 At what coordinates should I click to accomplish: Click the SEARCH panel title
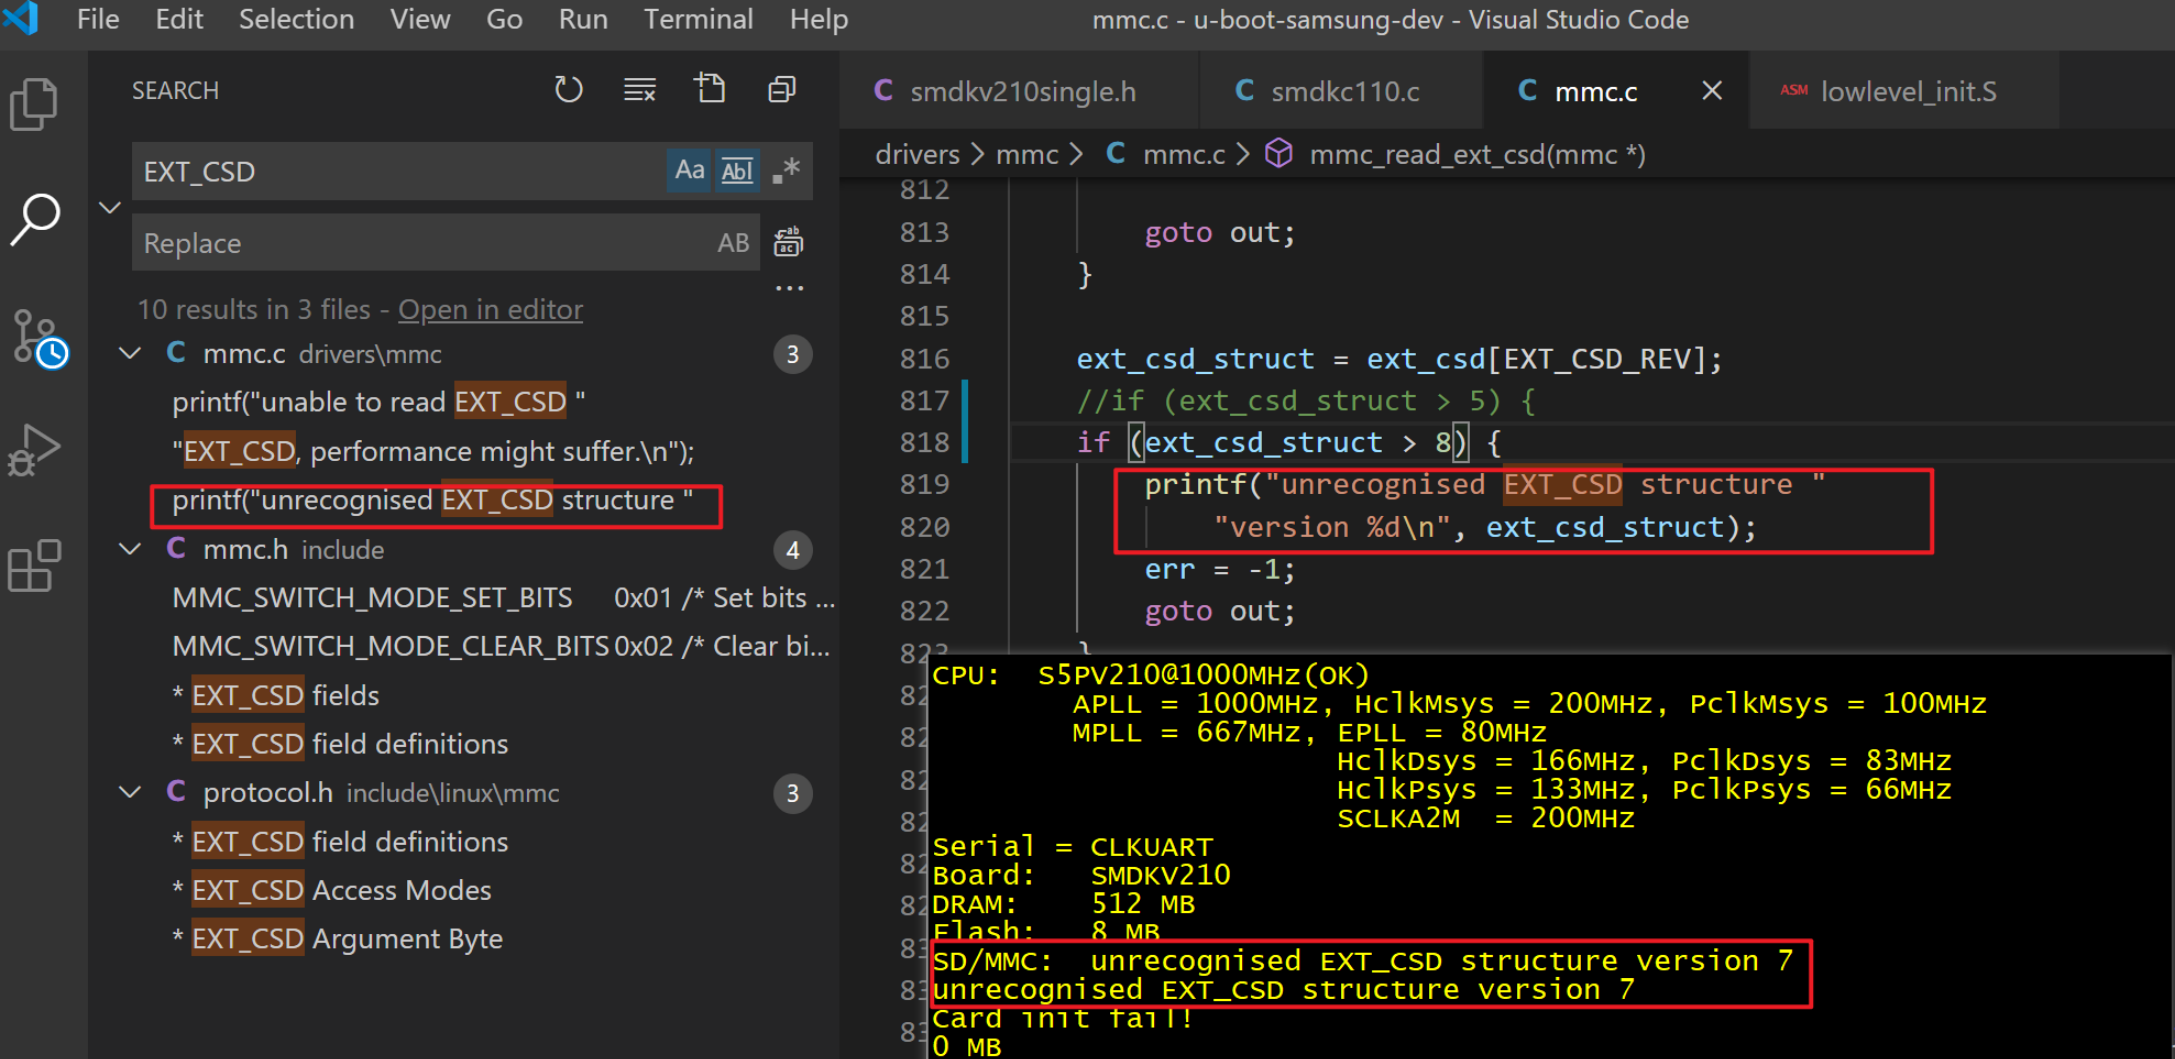pyautogui.click(x=175, y=91)
